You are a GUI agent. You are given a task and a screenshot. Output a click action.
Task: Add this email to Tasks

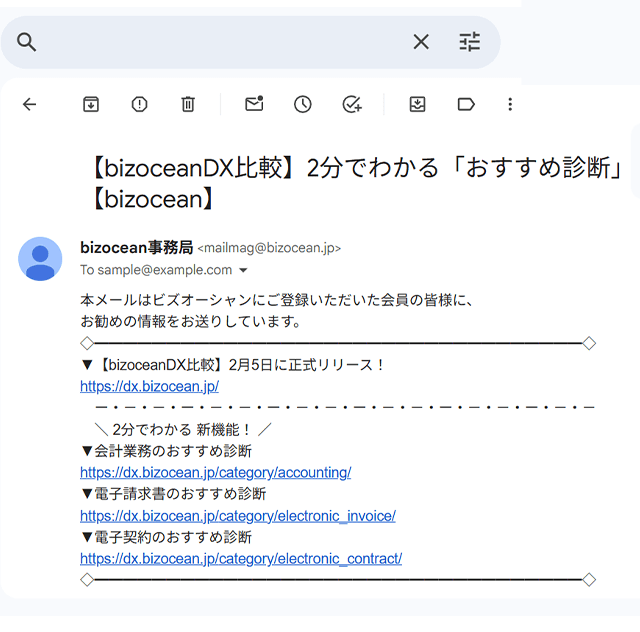tap(352, 104)
